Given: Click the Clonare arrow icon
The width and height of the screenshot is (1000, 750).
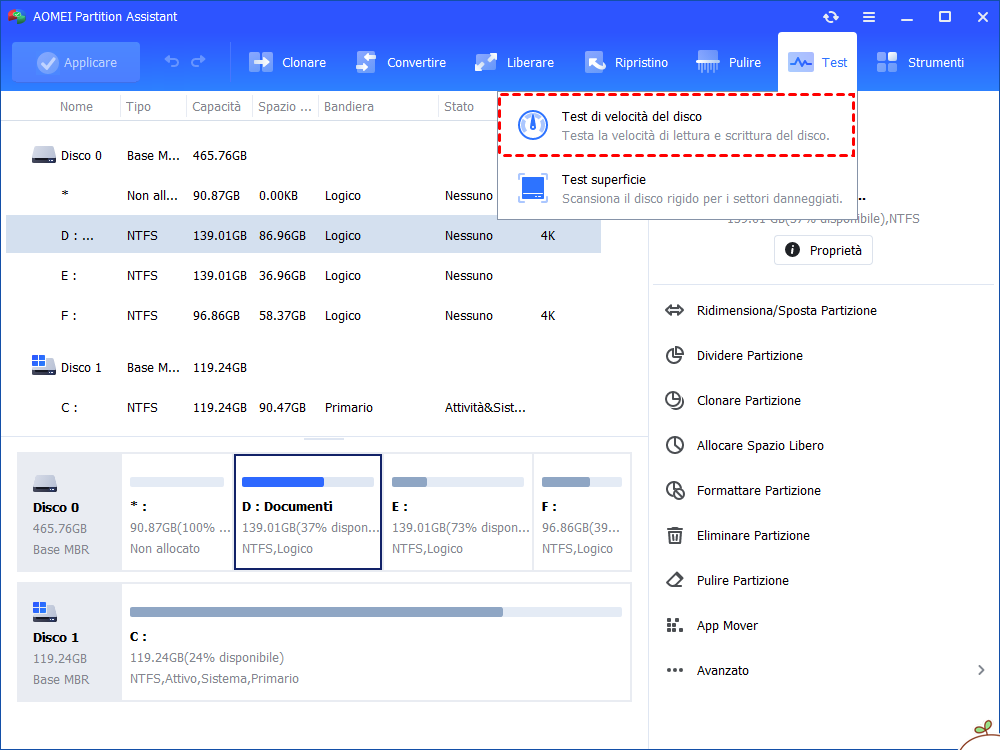Looking at the screenshot, I should tap(261, 62).
